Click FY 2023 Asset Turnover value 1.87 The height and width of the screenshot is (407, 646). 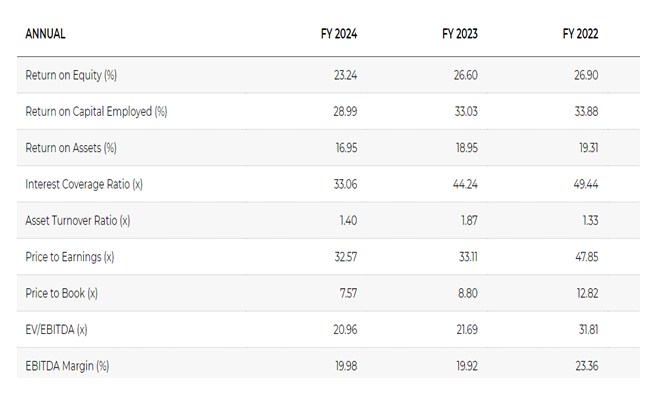point(470,220)
